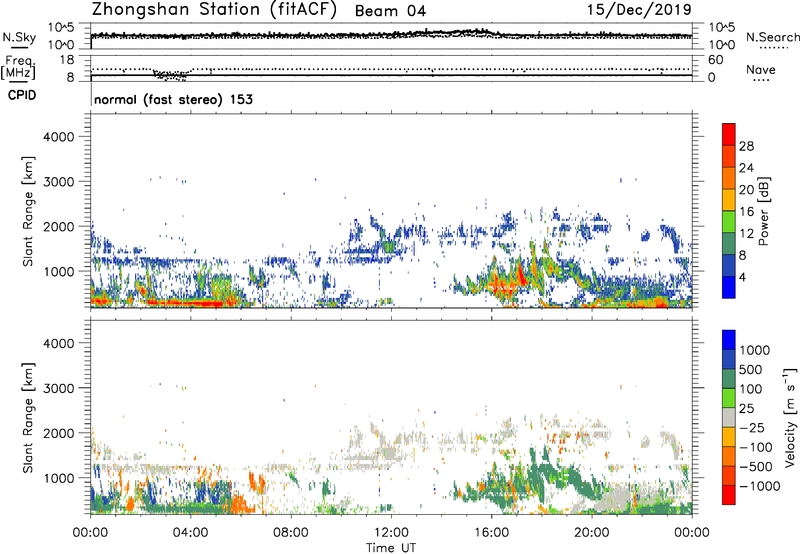This screenshot has height=554, width=800.
Task: Click the strong red echo band near 04:00 in the power plot
Action: (186, 304)
